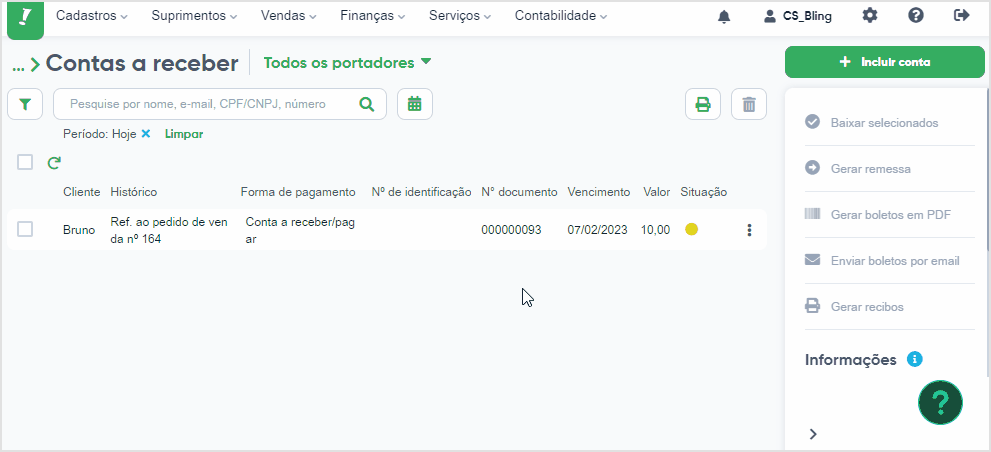Expand the Vendas menu
Screen dimensions: 991x452
pyautogui.click(x=289, y=16)
